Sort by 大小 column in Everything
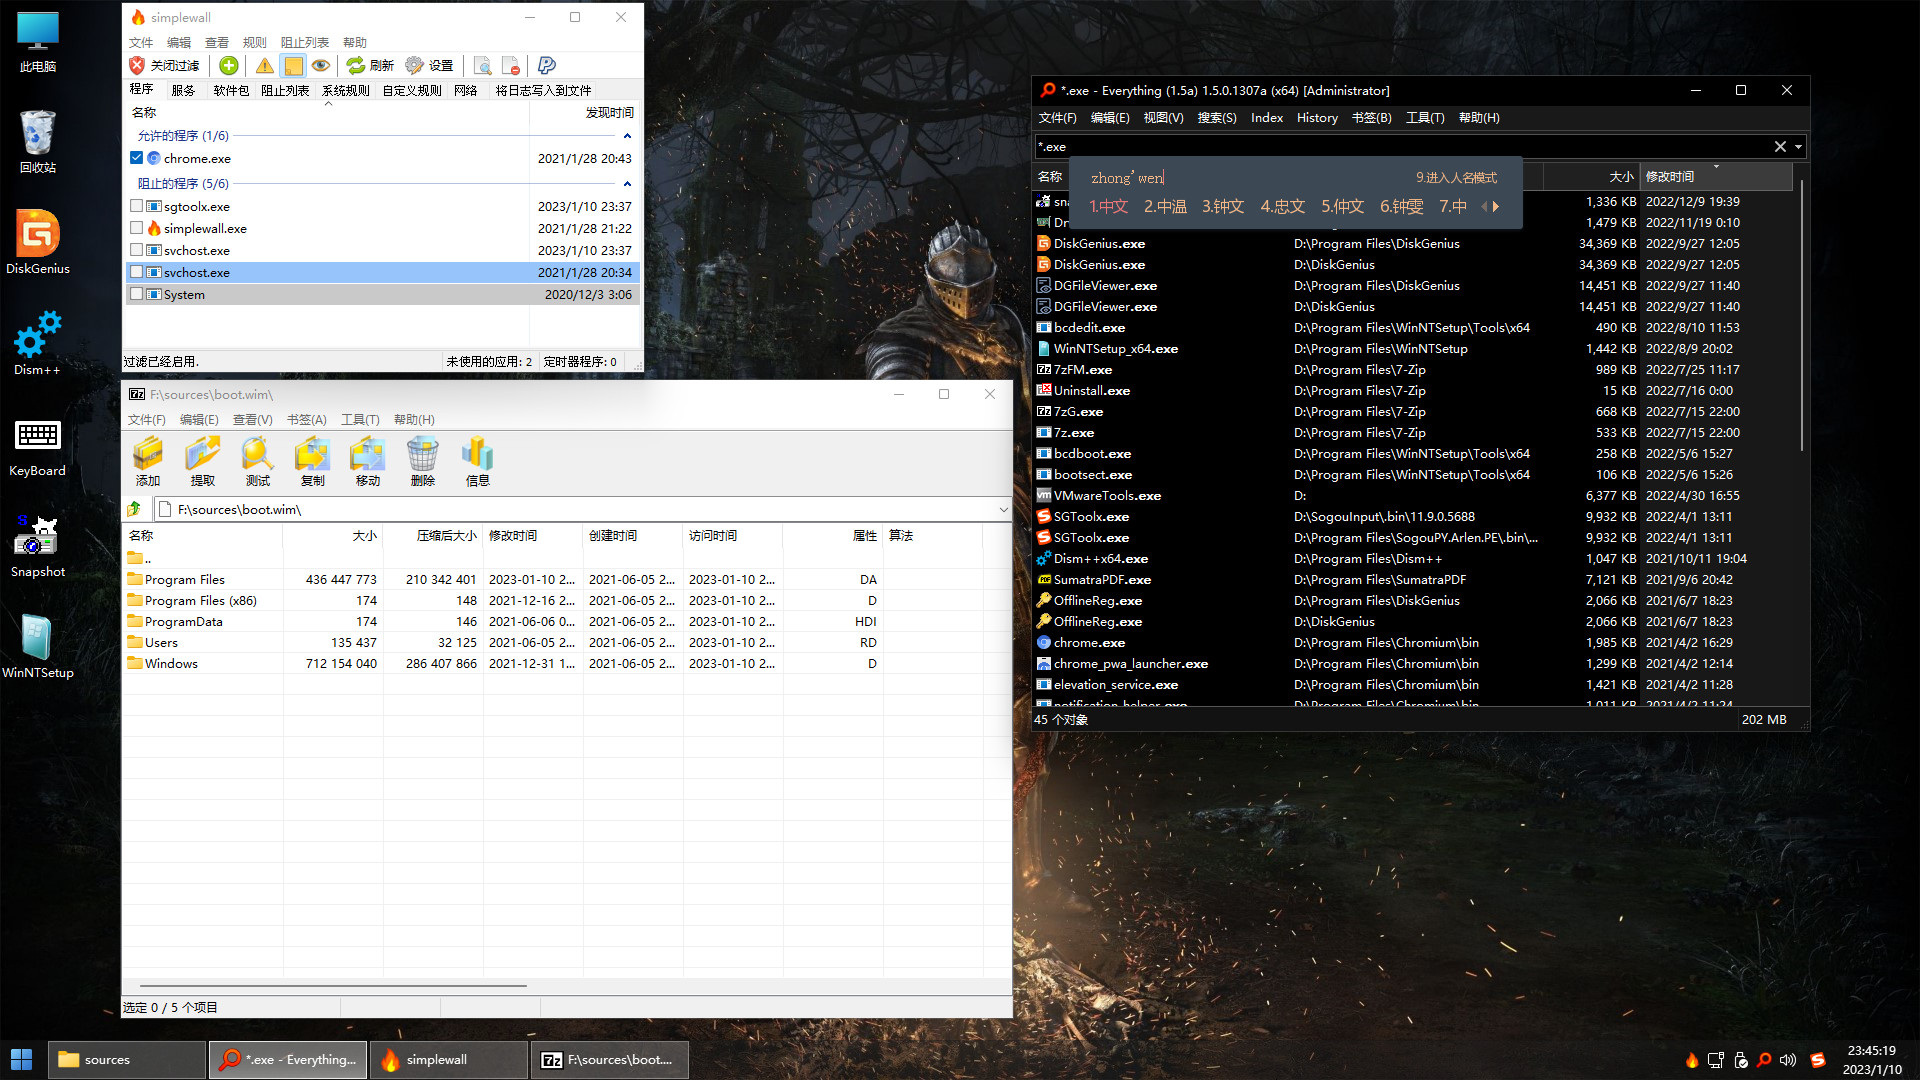The image size is (1920, 1080). [1591, 176]
